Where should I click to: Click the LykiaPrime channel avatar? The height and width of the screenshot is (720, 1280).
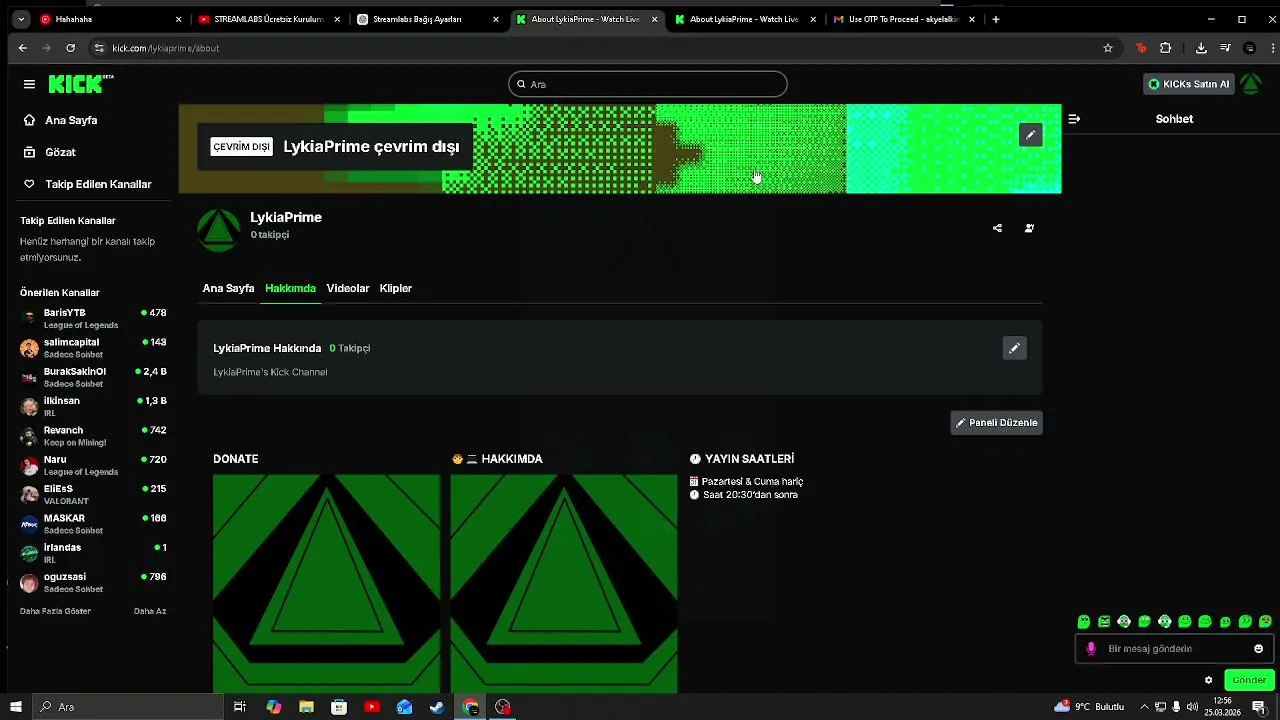click(218, 230)
